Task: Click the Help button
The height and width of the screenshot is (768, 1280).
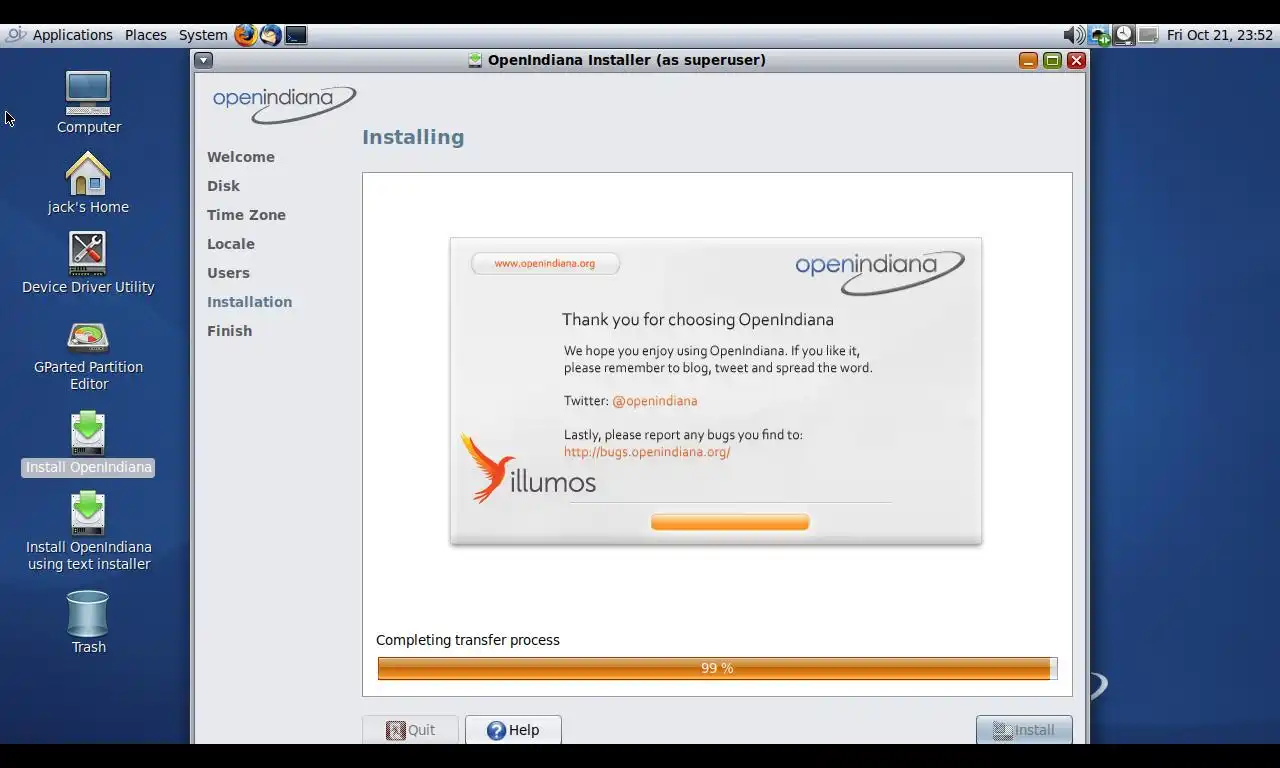Action: coord(513,730)
